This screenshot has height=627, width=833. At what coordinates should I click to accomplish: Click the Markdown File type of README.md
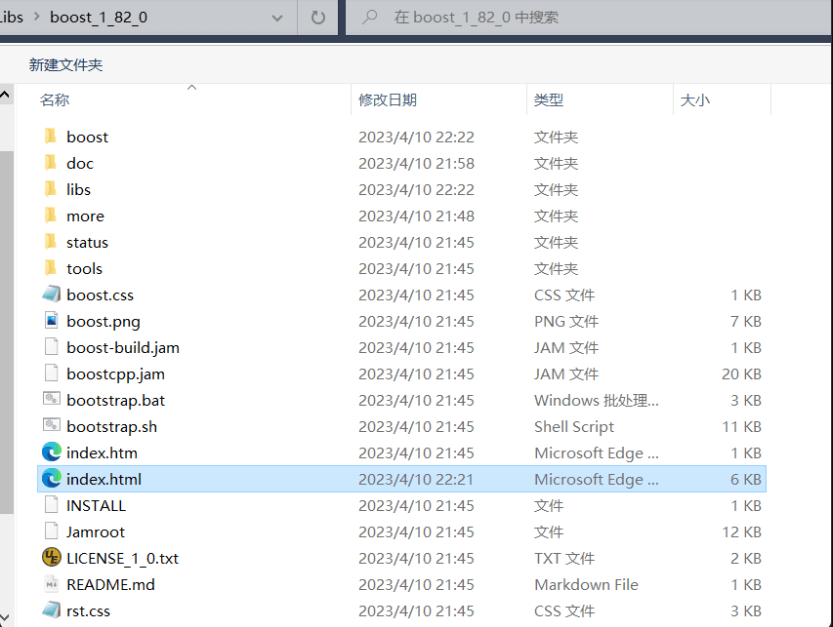coord(586,584)
